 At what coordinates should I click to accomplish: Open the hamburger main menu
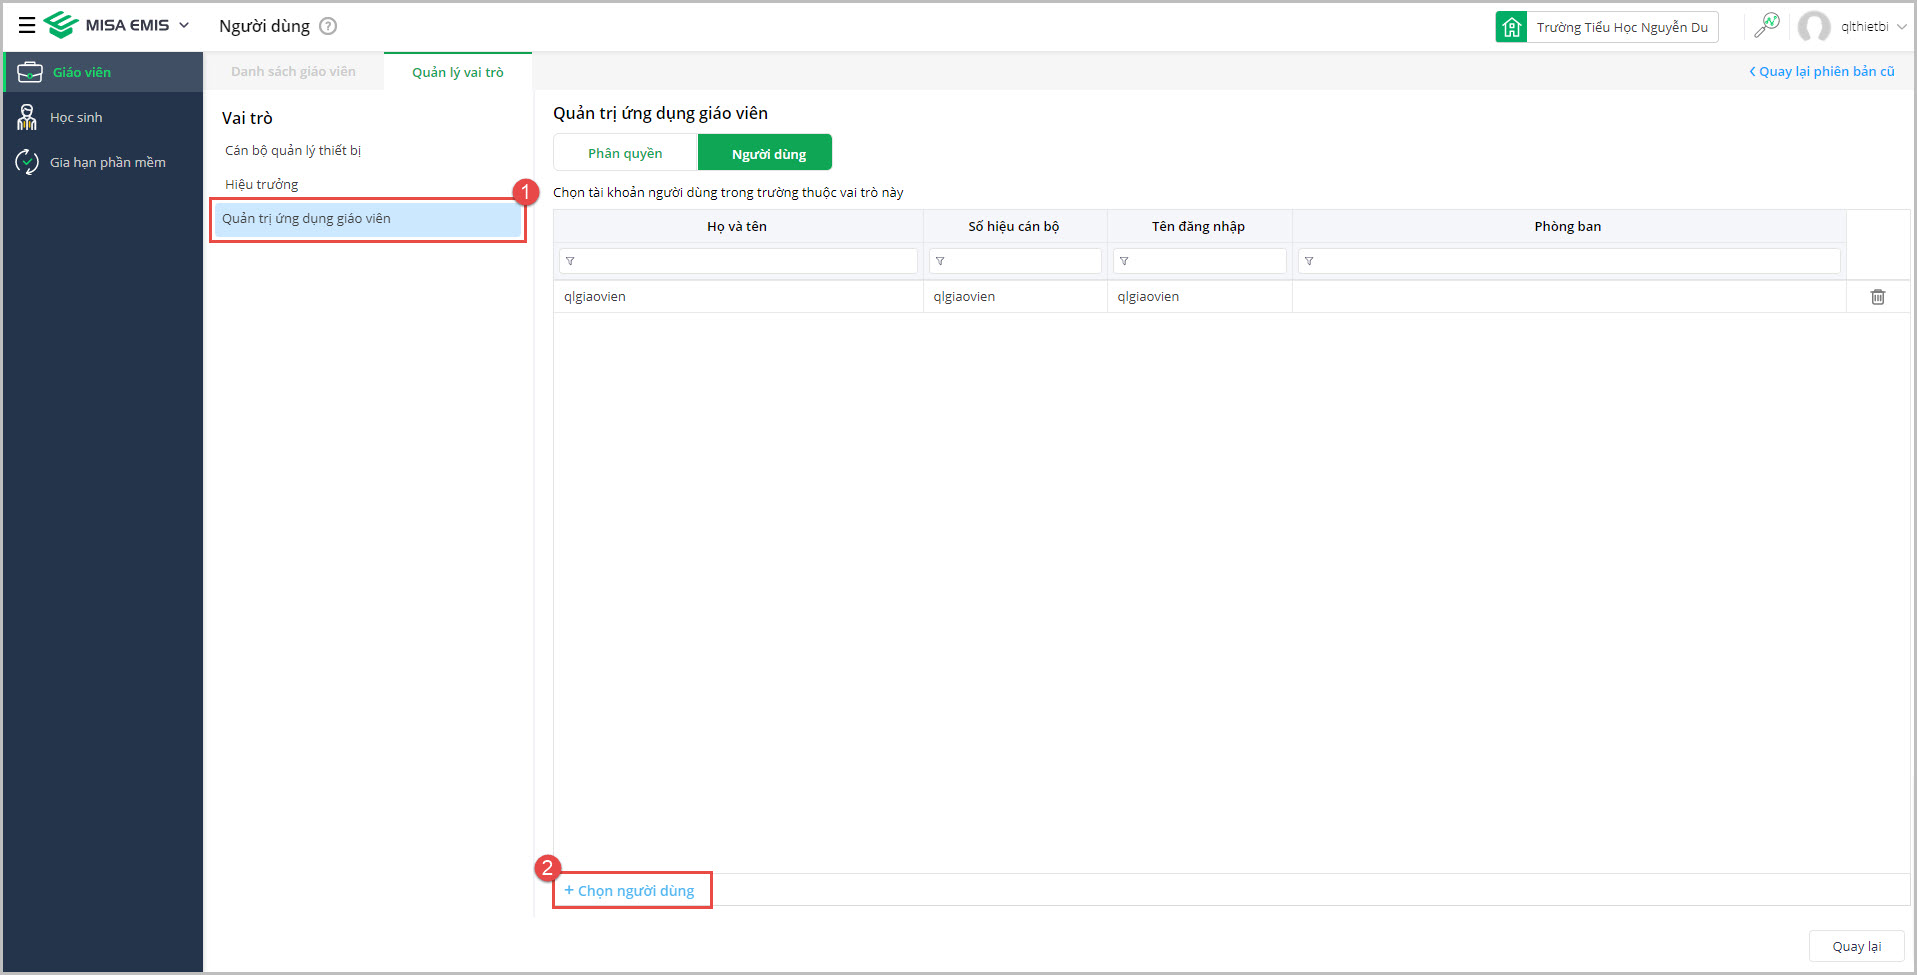point(27,25)
